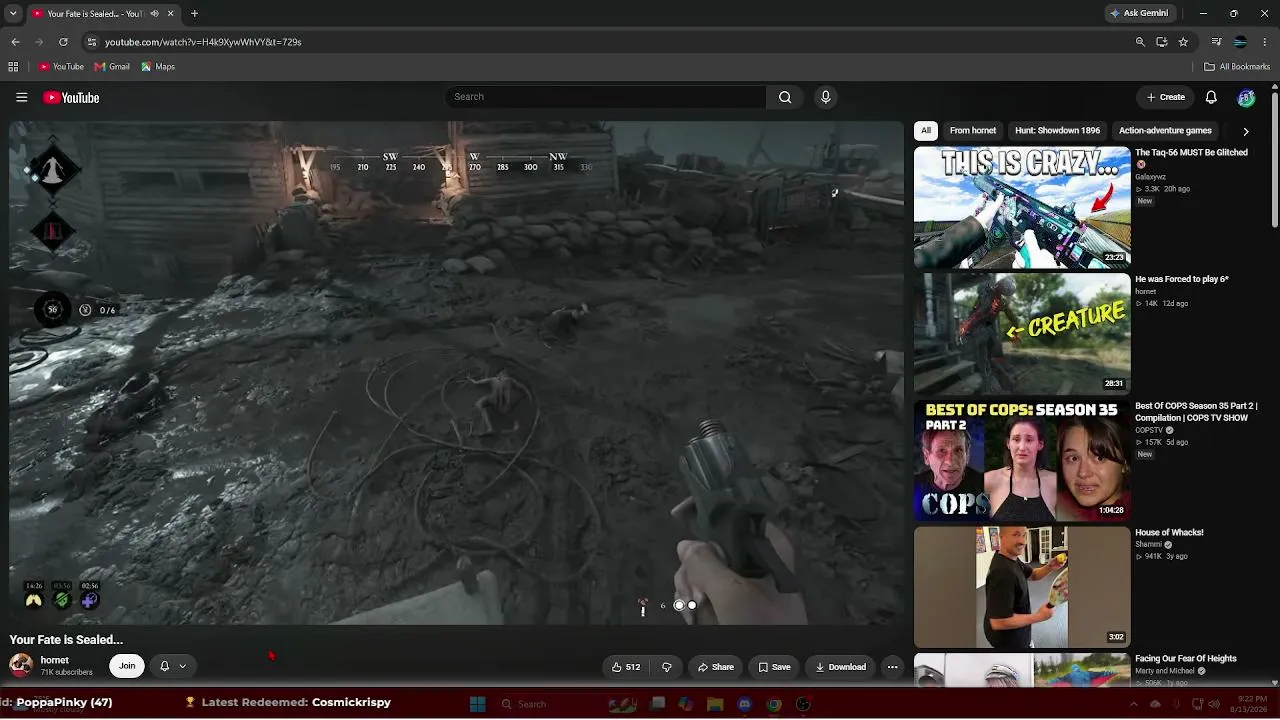Screen dimensions: 1280x720
Task: Open the Gmail bookmark
Action: [112, 67]
